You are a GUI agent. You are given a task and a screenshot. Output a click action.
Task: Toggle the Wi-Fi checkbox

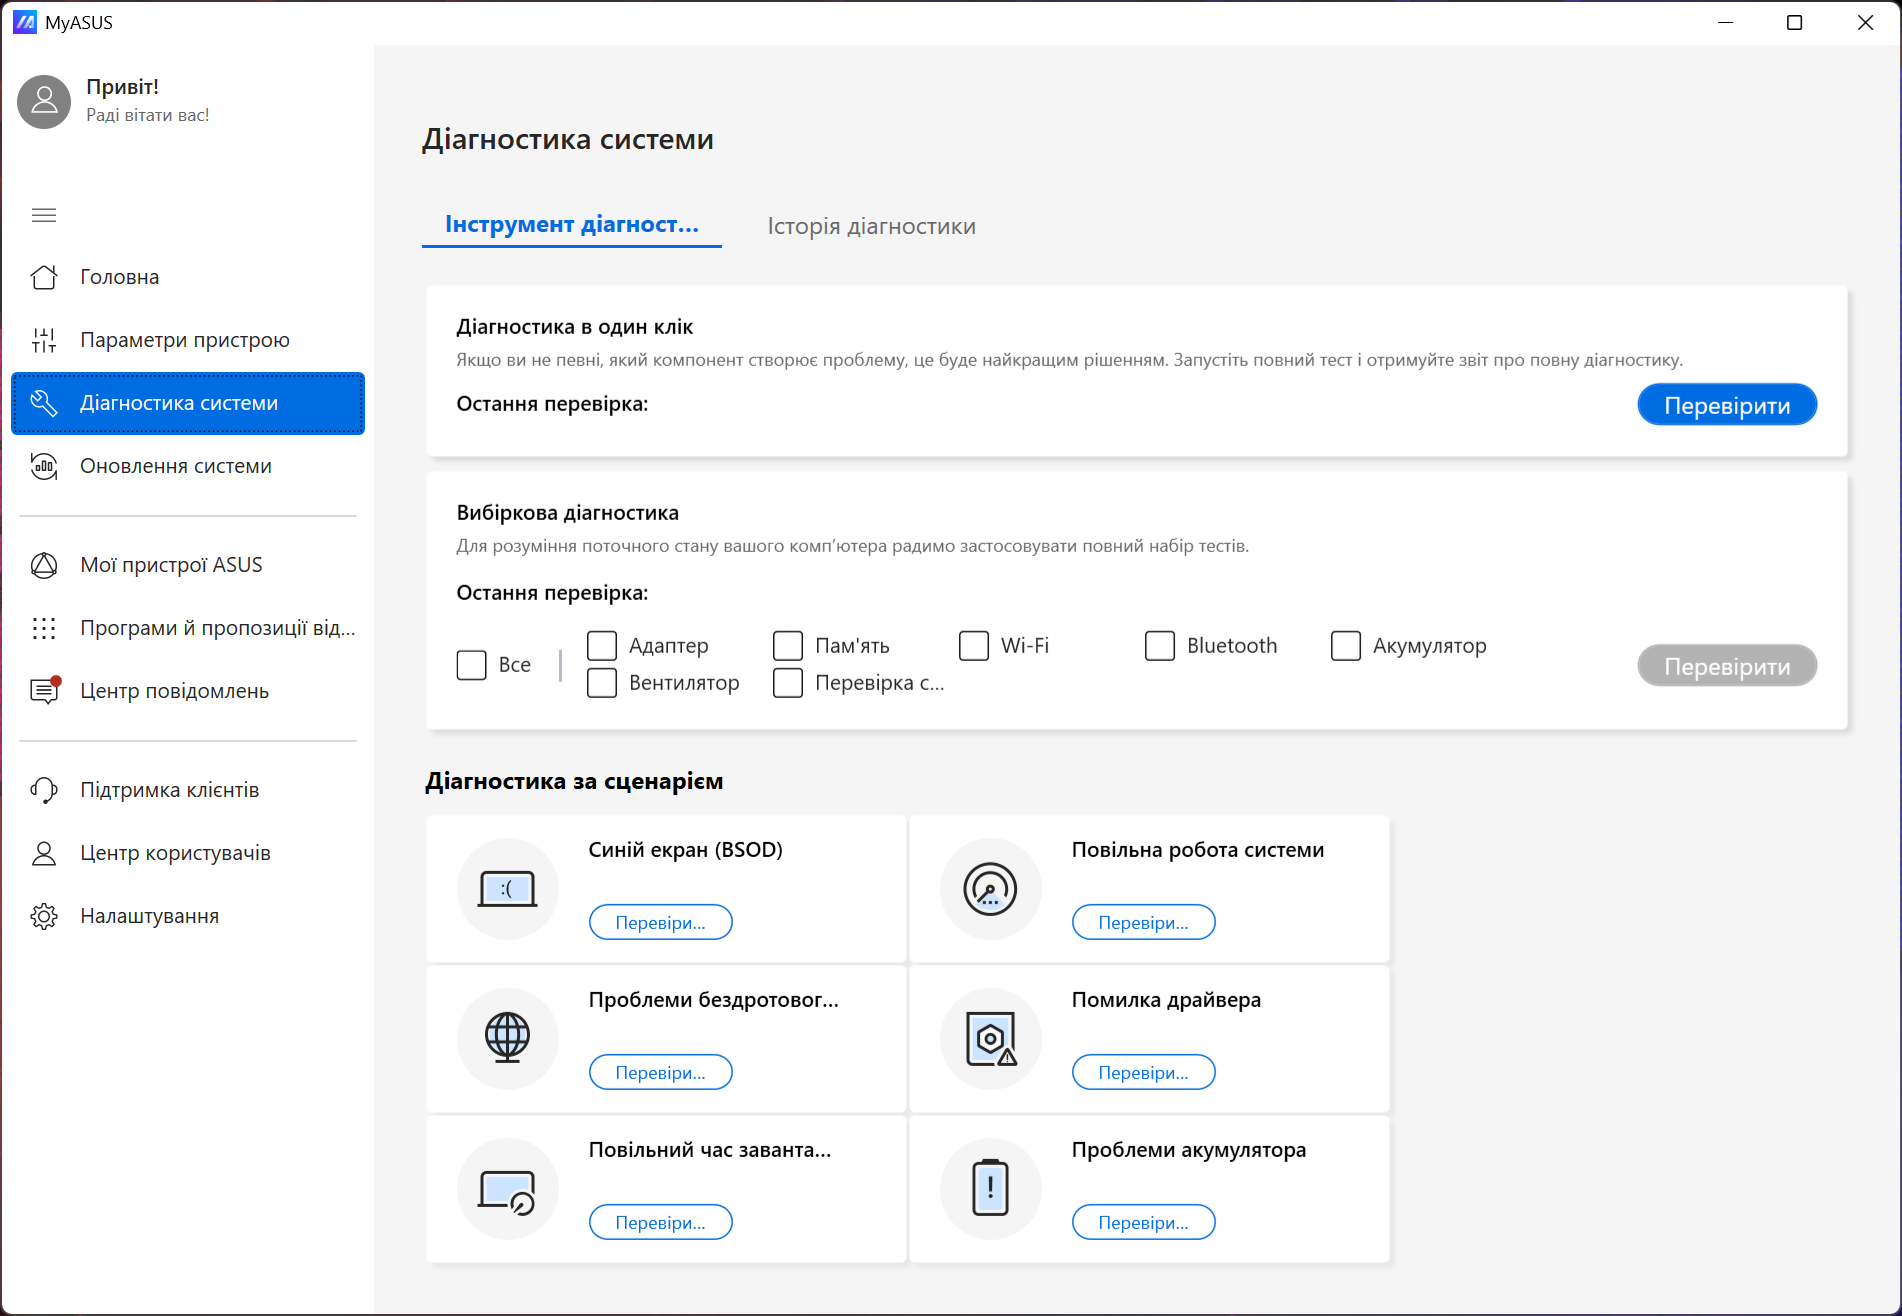(x=974, y=646)
